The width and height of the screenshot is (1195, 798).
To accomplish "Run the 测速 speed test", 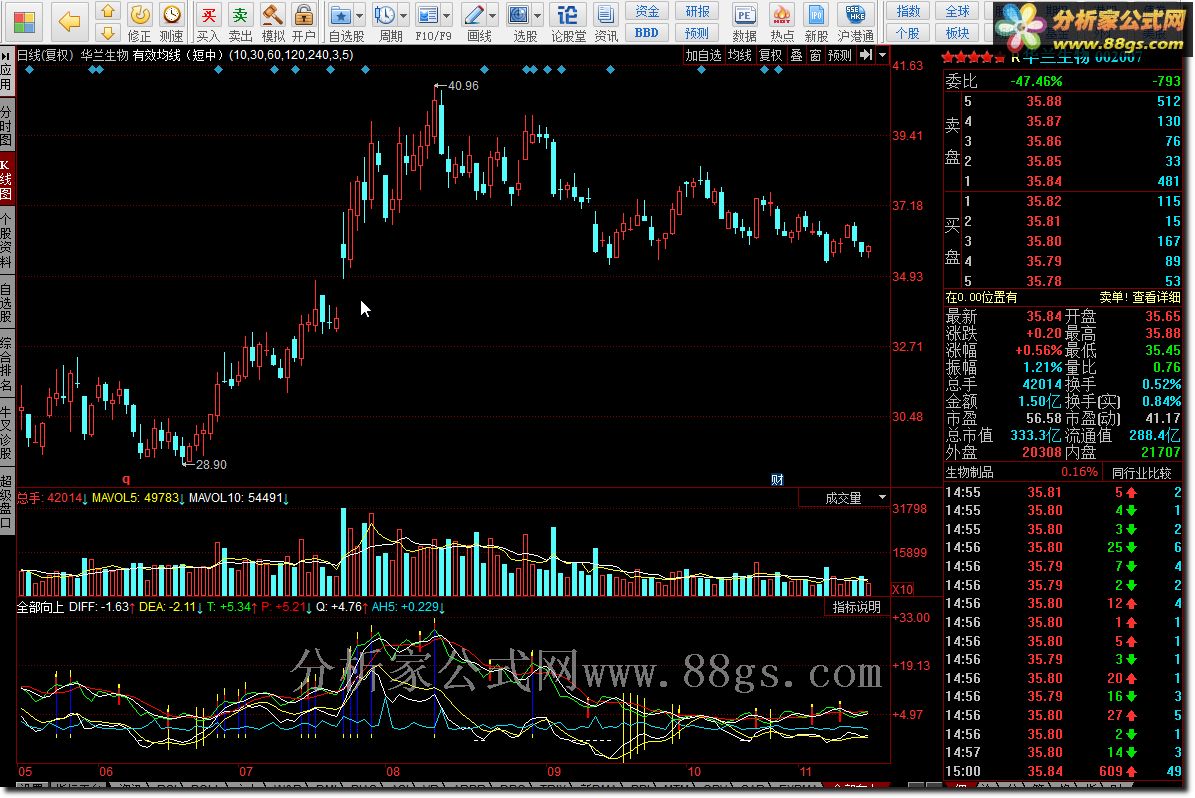I will click(x=171, y=23).
